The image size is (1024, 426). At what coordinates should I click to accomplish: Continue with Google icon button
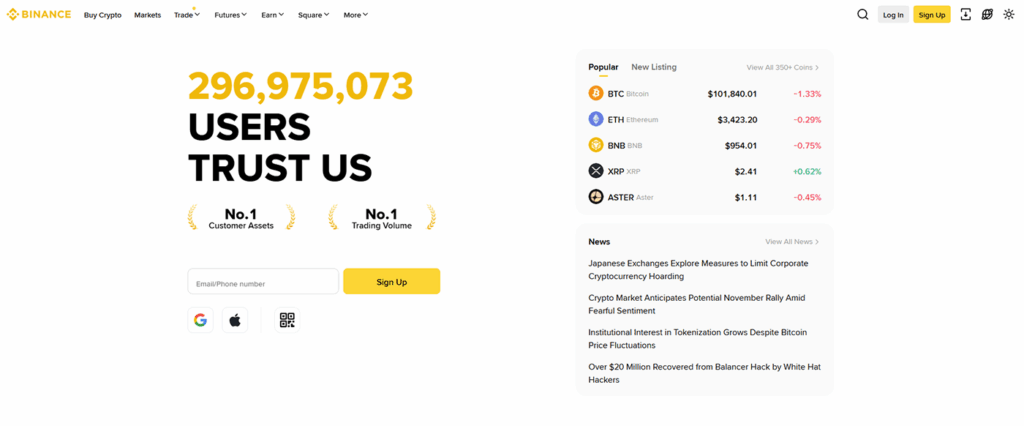(x=200, y=320)
